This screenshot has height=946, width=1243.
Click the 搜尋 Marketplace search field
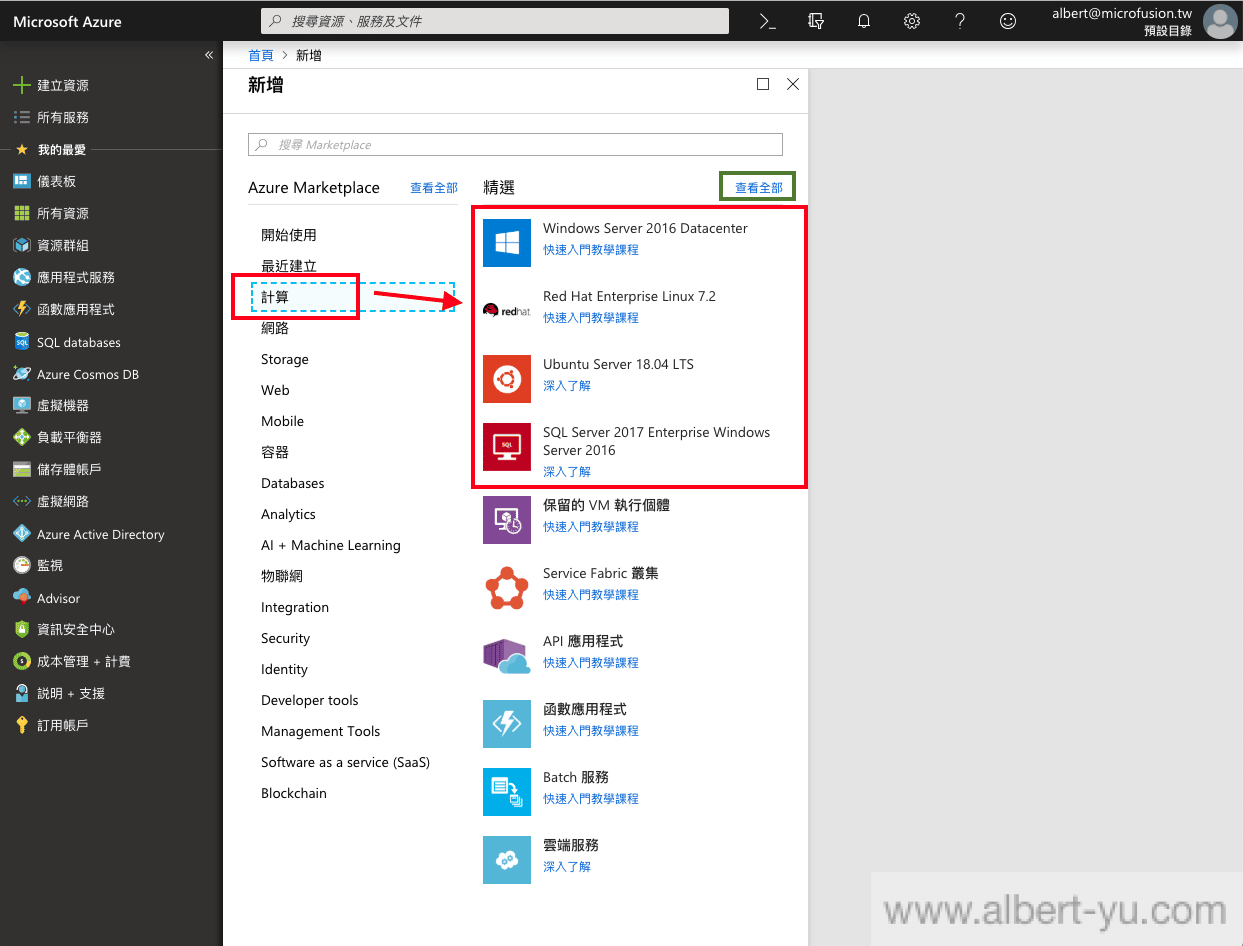tap(515, 145)
